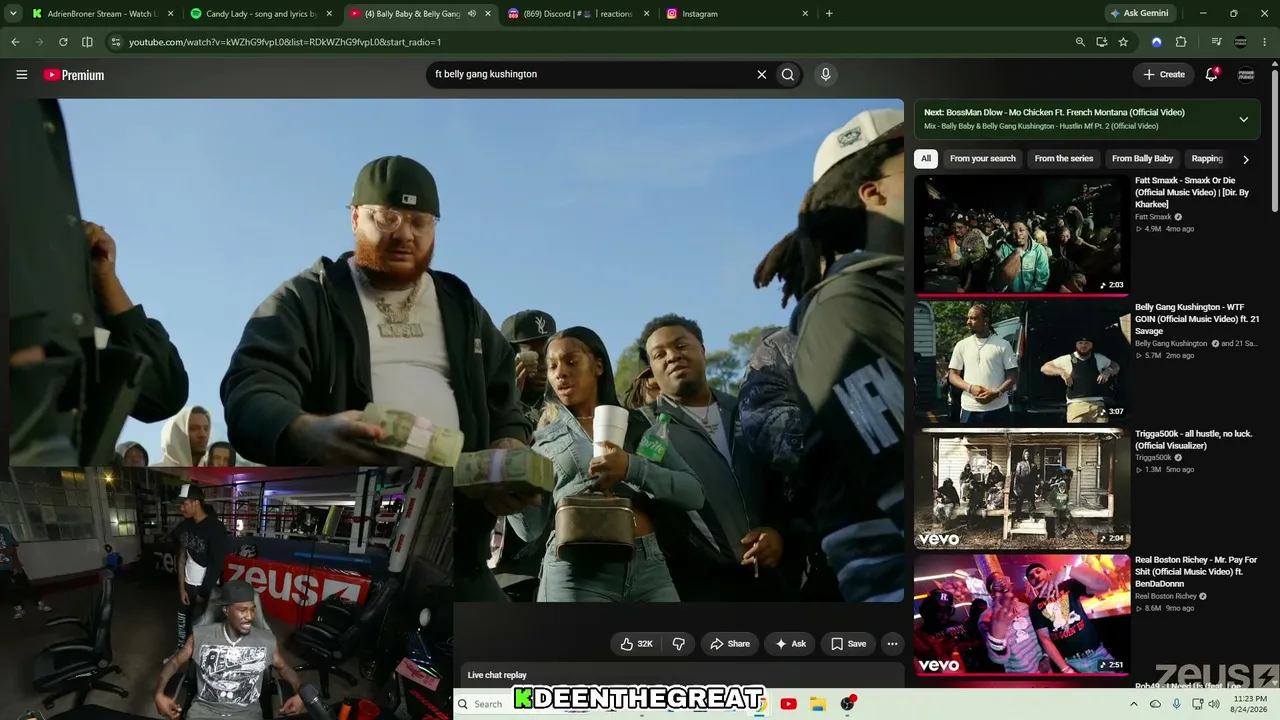Open the YouTube guide hamburger menu
This screenshot has width=1280, height=720.
21,74
